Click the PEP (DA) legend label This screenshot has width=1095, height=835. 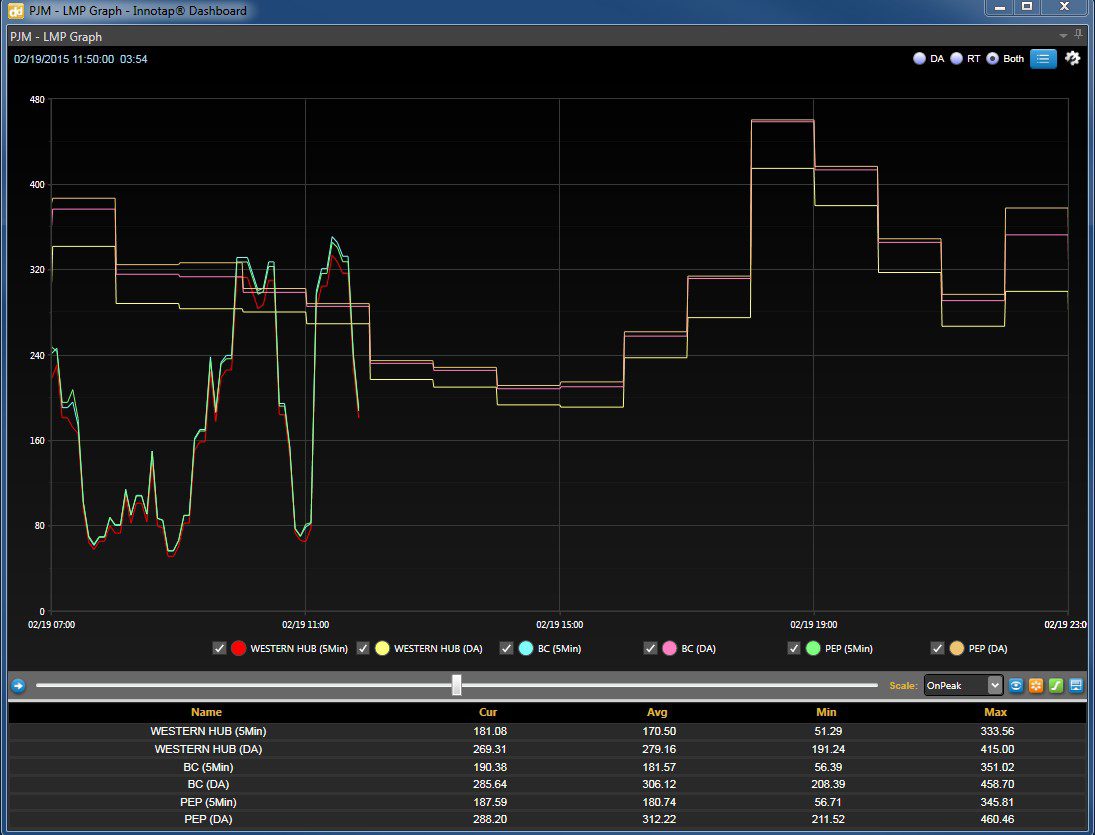[x=988, y=649]
